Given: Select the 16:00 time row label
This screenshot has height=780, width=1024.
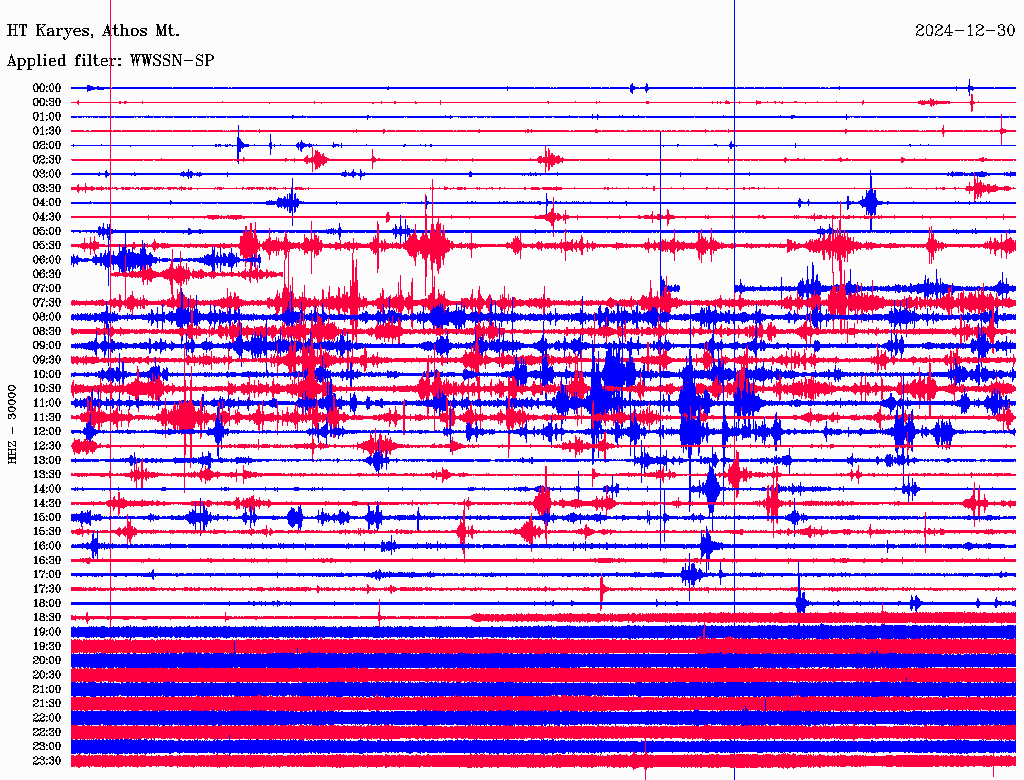Looking at the screenshot, I should click(47, 546).
